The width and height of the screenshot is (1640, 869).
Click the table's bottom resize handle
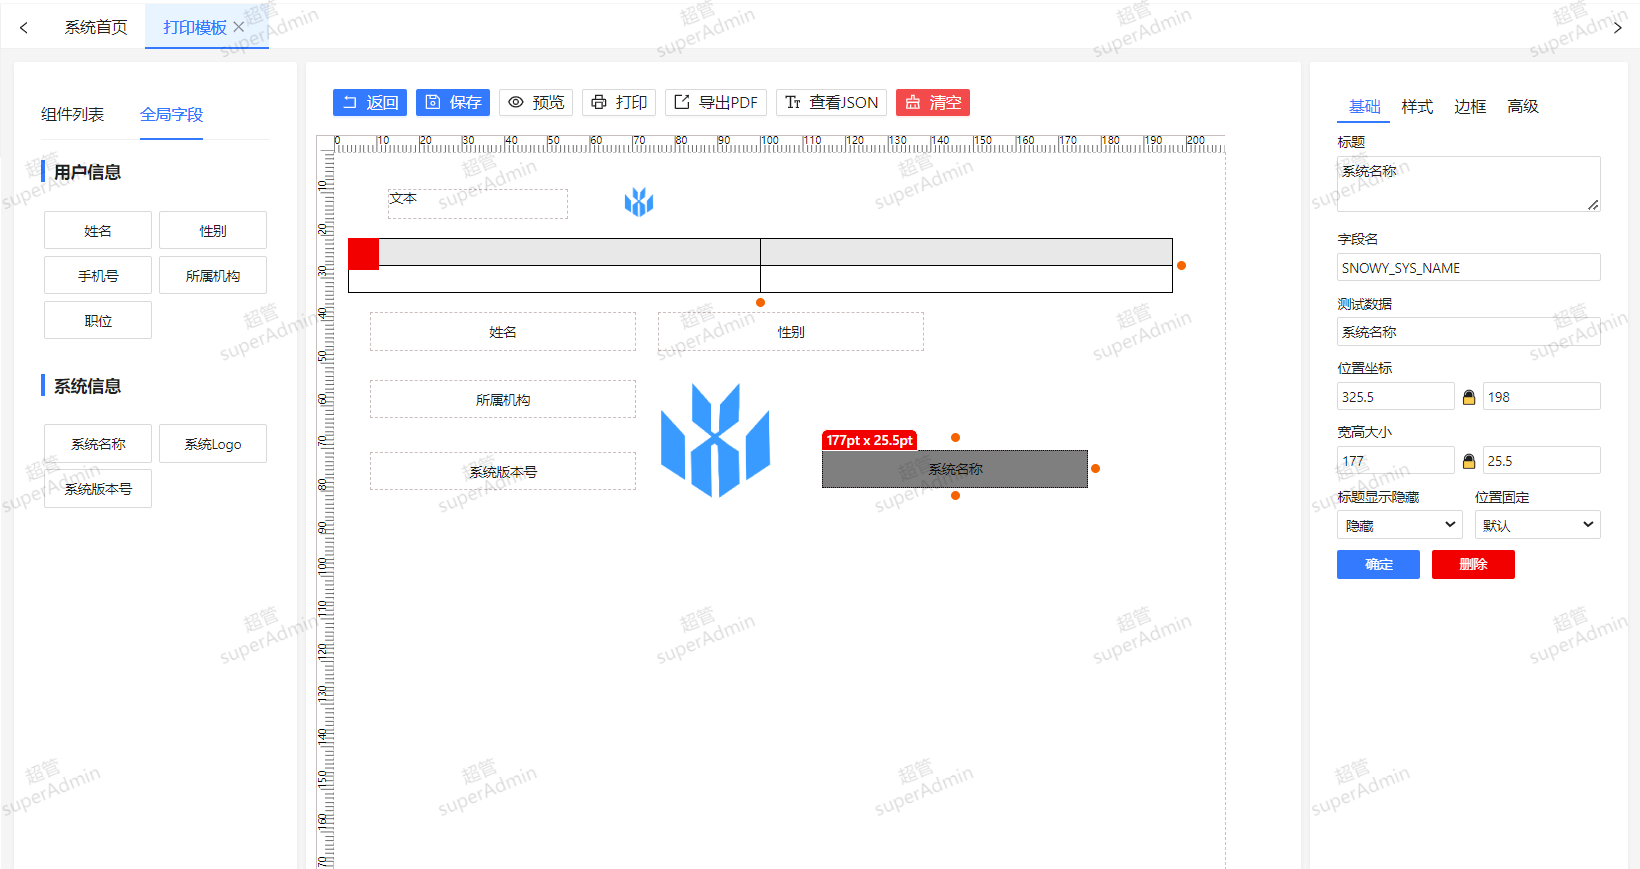click(760, 302)
